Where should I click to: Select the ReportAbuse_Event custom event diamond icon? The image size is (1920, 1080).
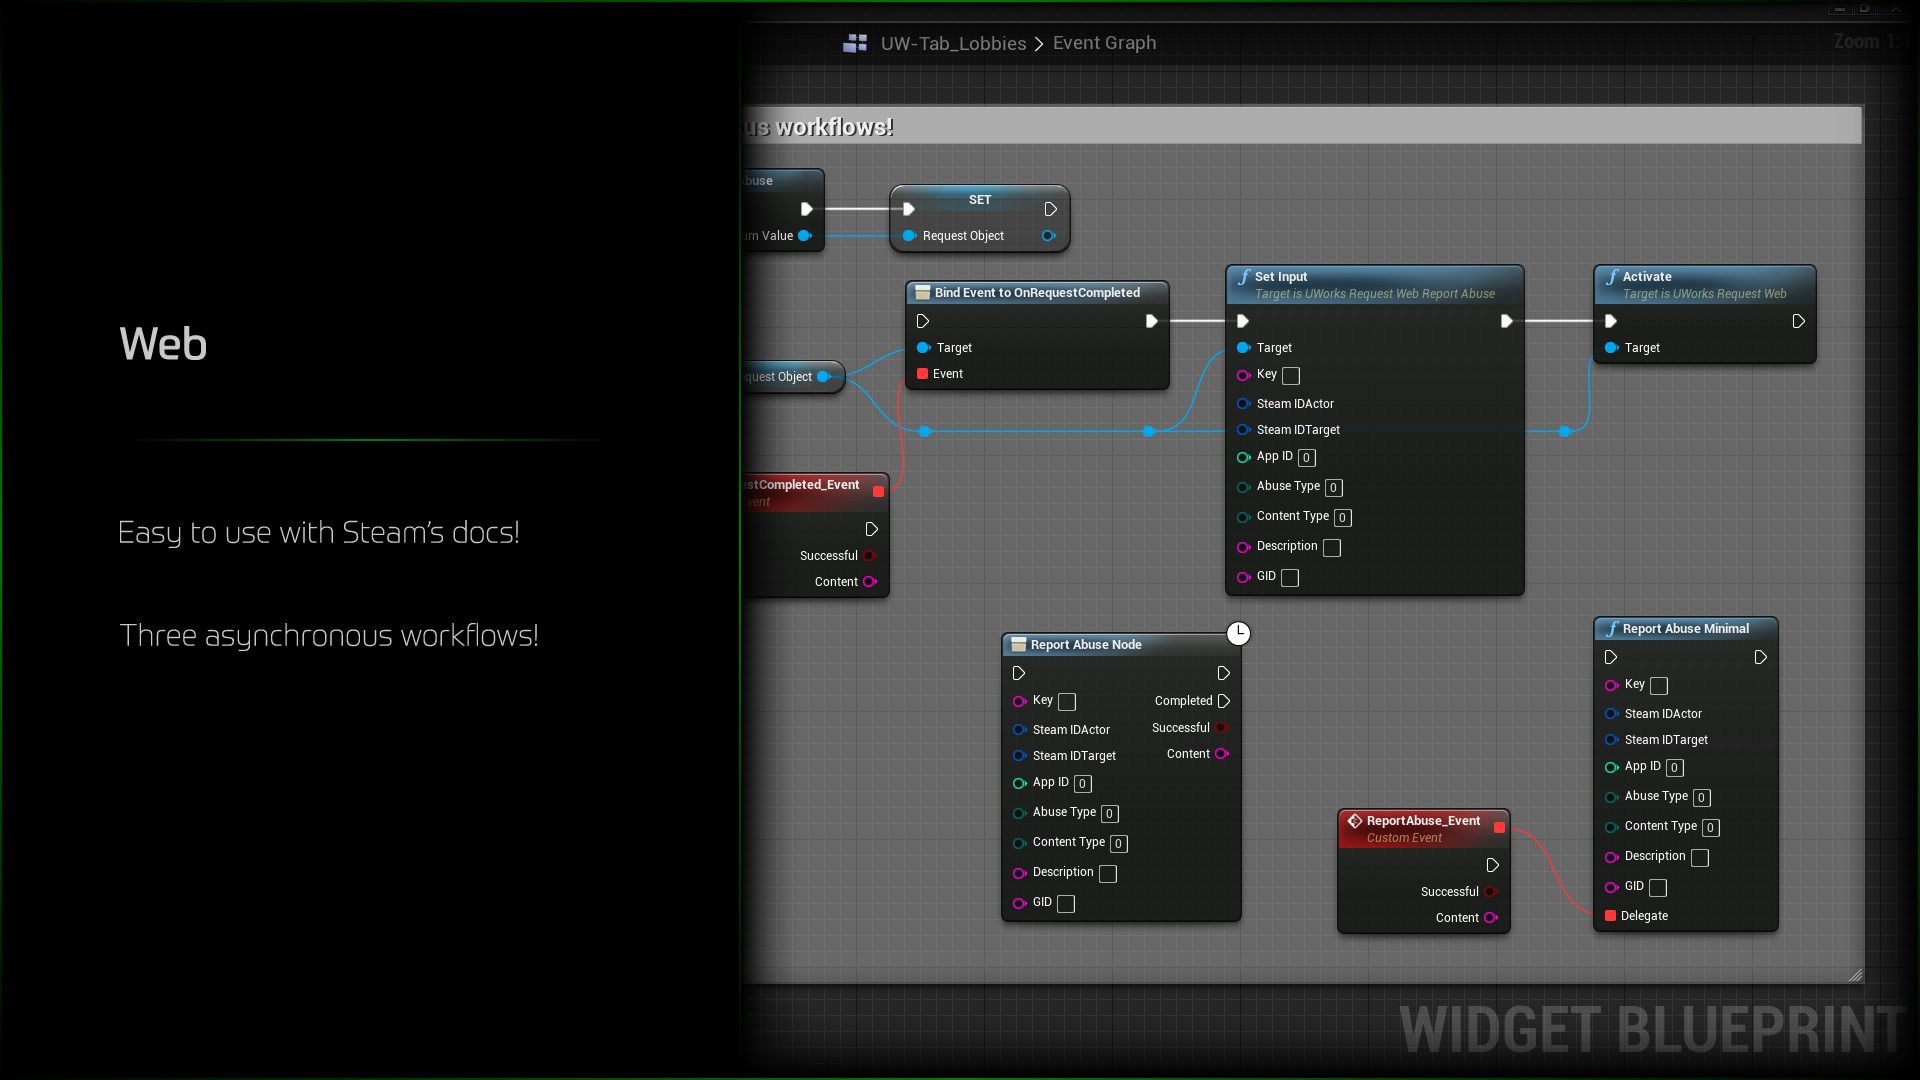pos(1356,820)
